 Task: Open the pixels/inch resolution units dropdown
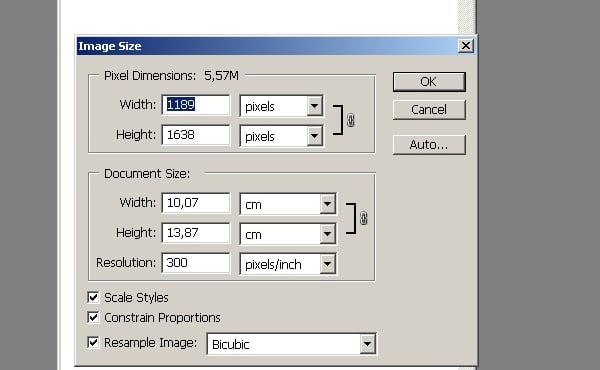click(288, 264)
